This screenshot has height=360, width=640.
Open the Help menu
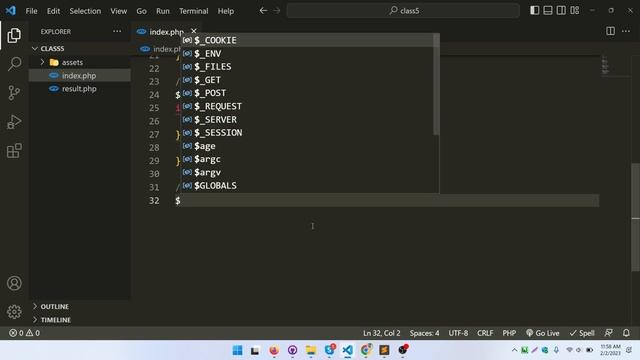pyautogui.click(x=226, y=11)
